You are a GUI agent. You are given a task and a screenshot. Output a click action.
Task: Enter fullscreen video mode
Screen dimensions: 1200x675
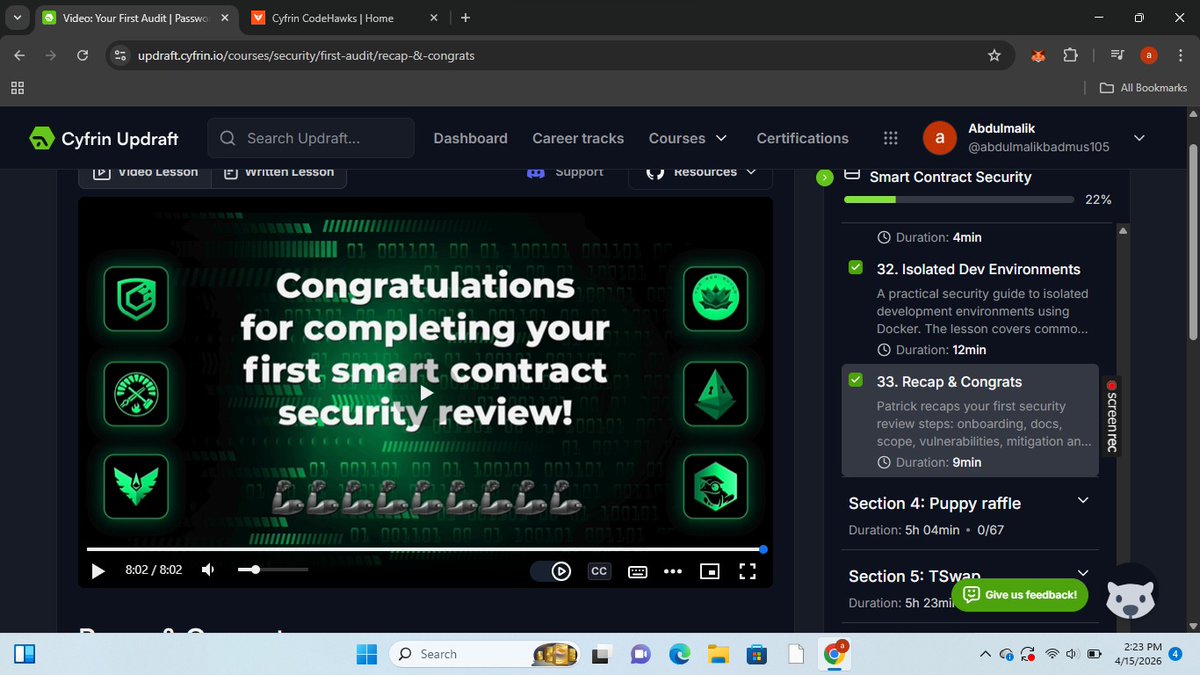pos(747,571)
